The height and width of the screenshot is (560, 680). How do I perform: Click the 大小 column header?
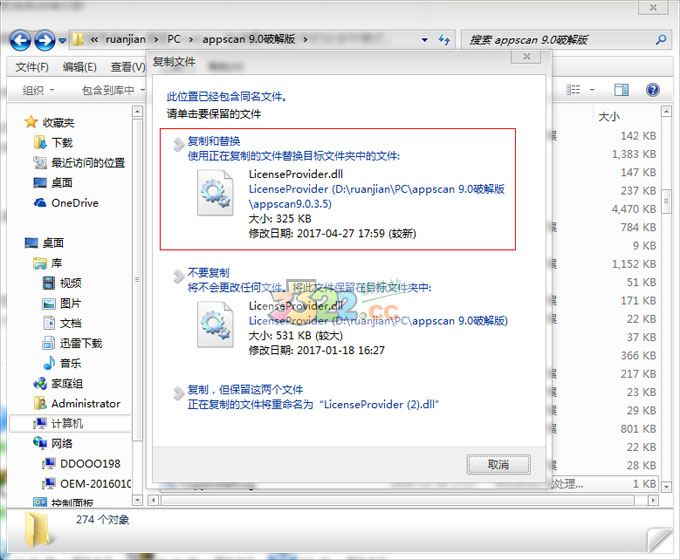tap(608, 117)
